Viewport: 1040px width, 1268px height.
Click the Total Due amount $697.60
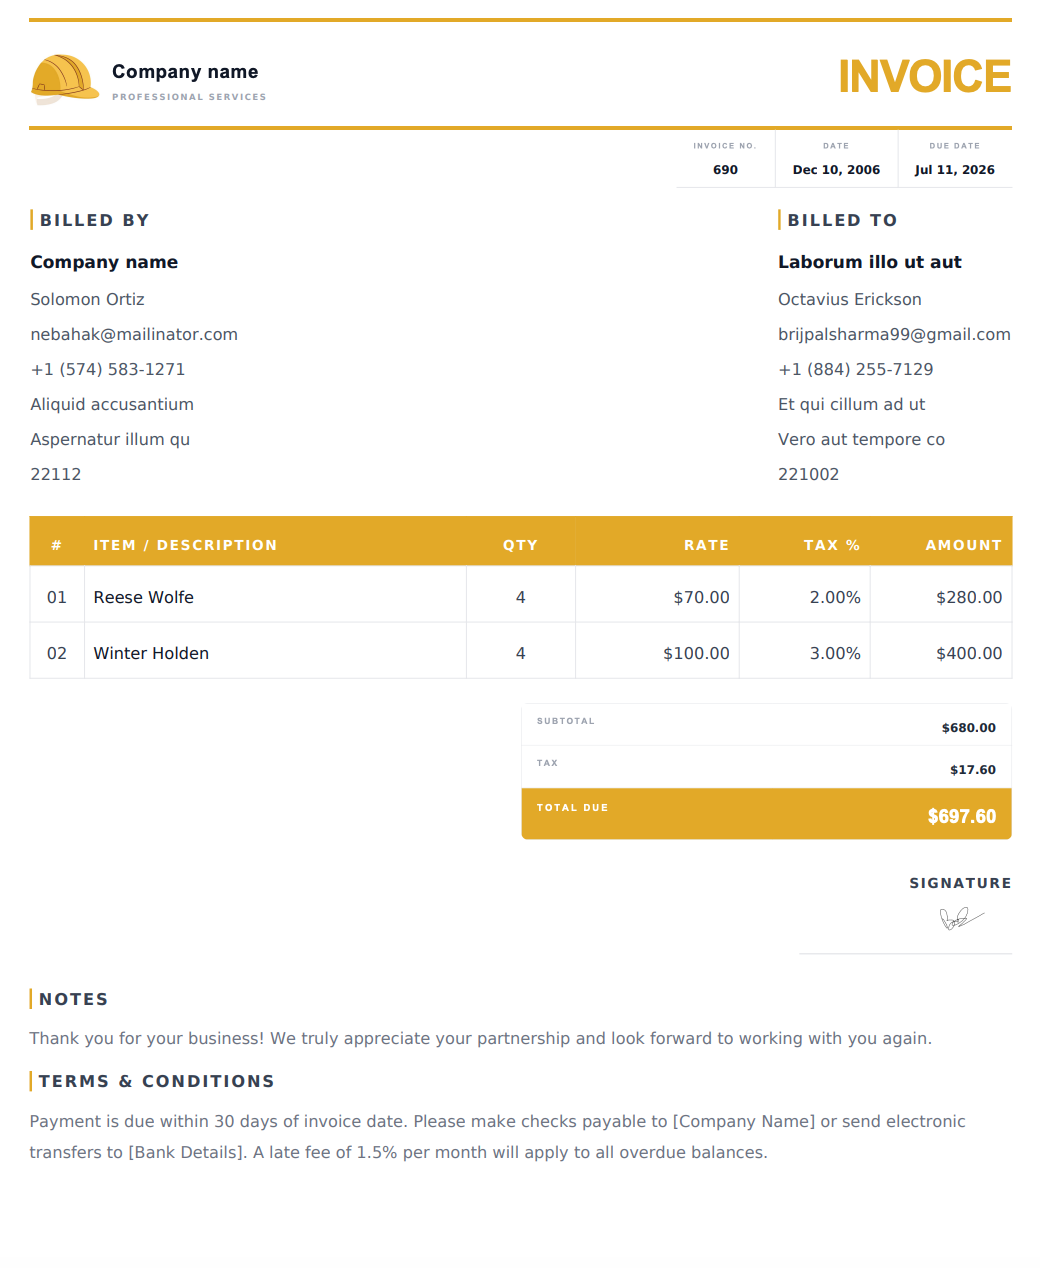click(961, 816)
